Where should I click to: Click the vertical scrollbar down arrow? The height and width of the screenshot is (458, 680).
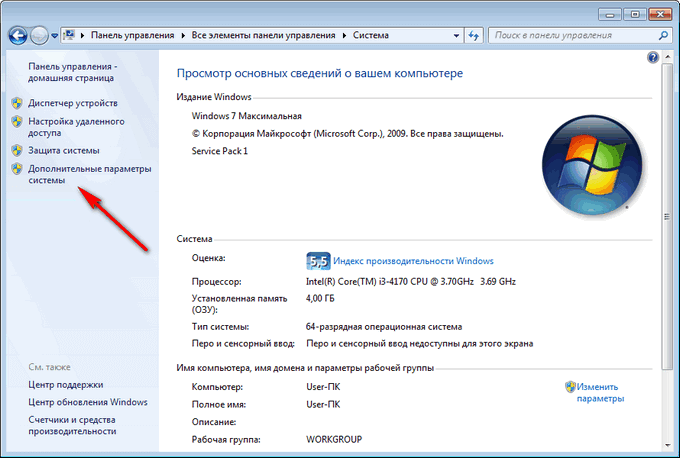tap(667, 446)
